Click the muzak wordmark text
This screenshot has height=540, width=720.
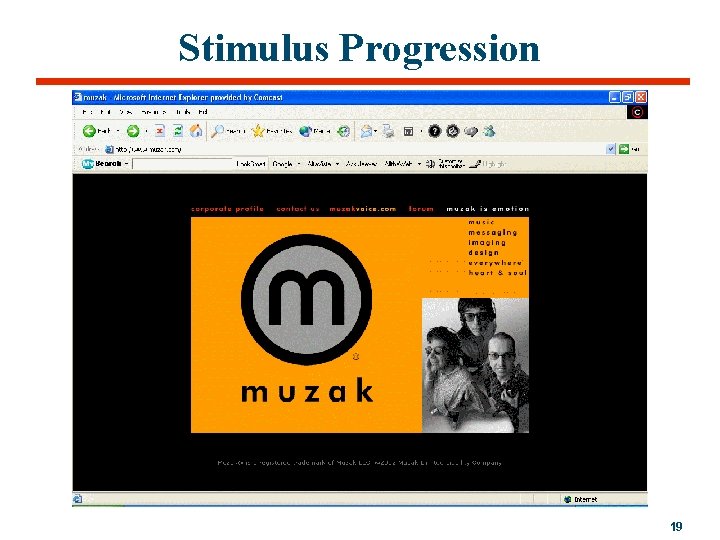(x=307, y=390)
